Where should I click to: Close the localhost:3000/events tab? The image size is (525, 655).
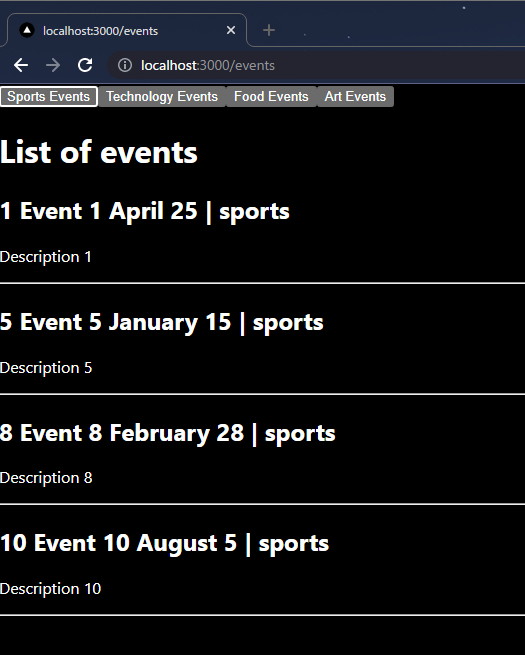point(231,30)
